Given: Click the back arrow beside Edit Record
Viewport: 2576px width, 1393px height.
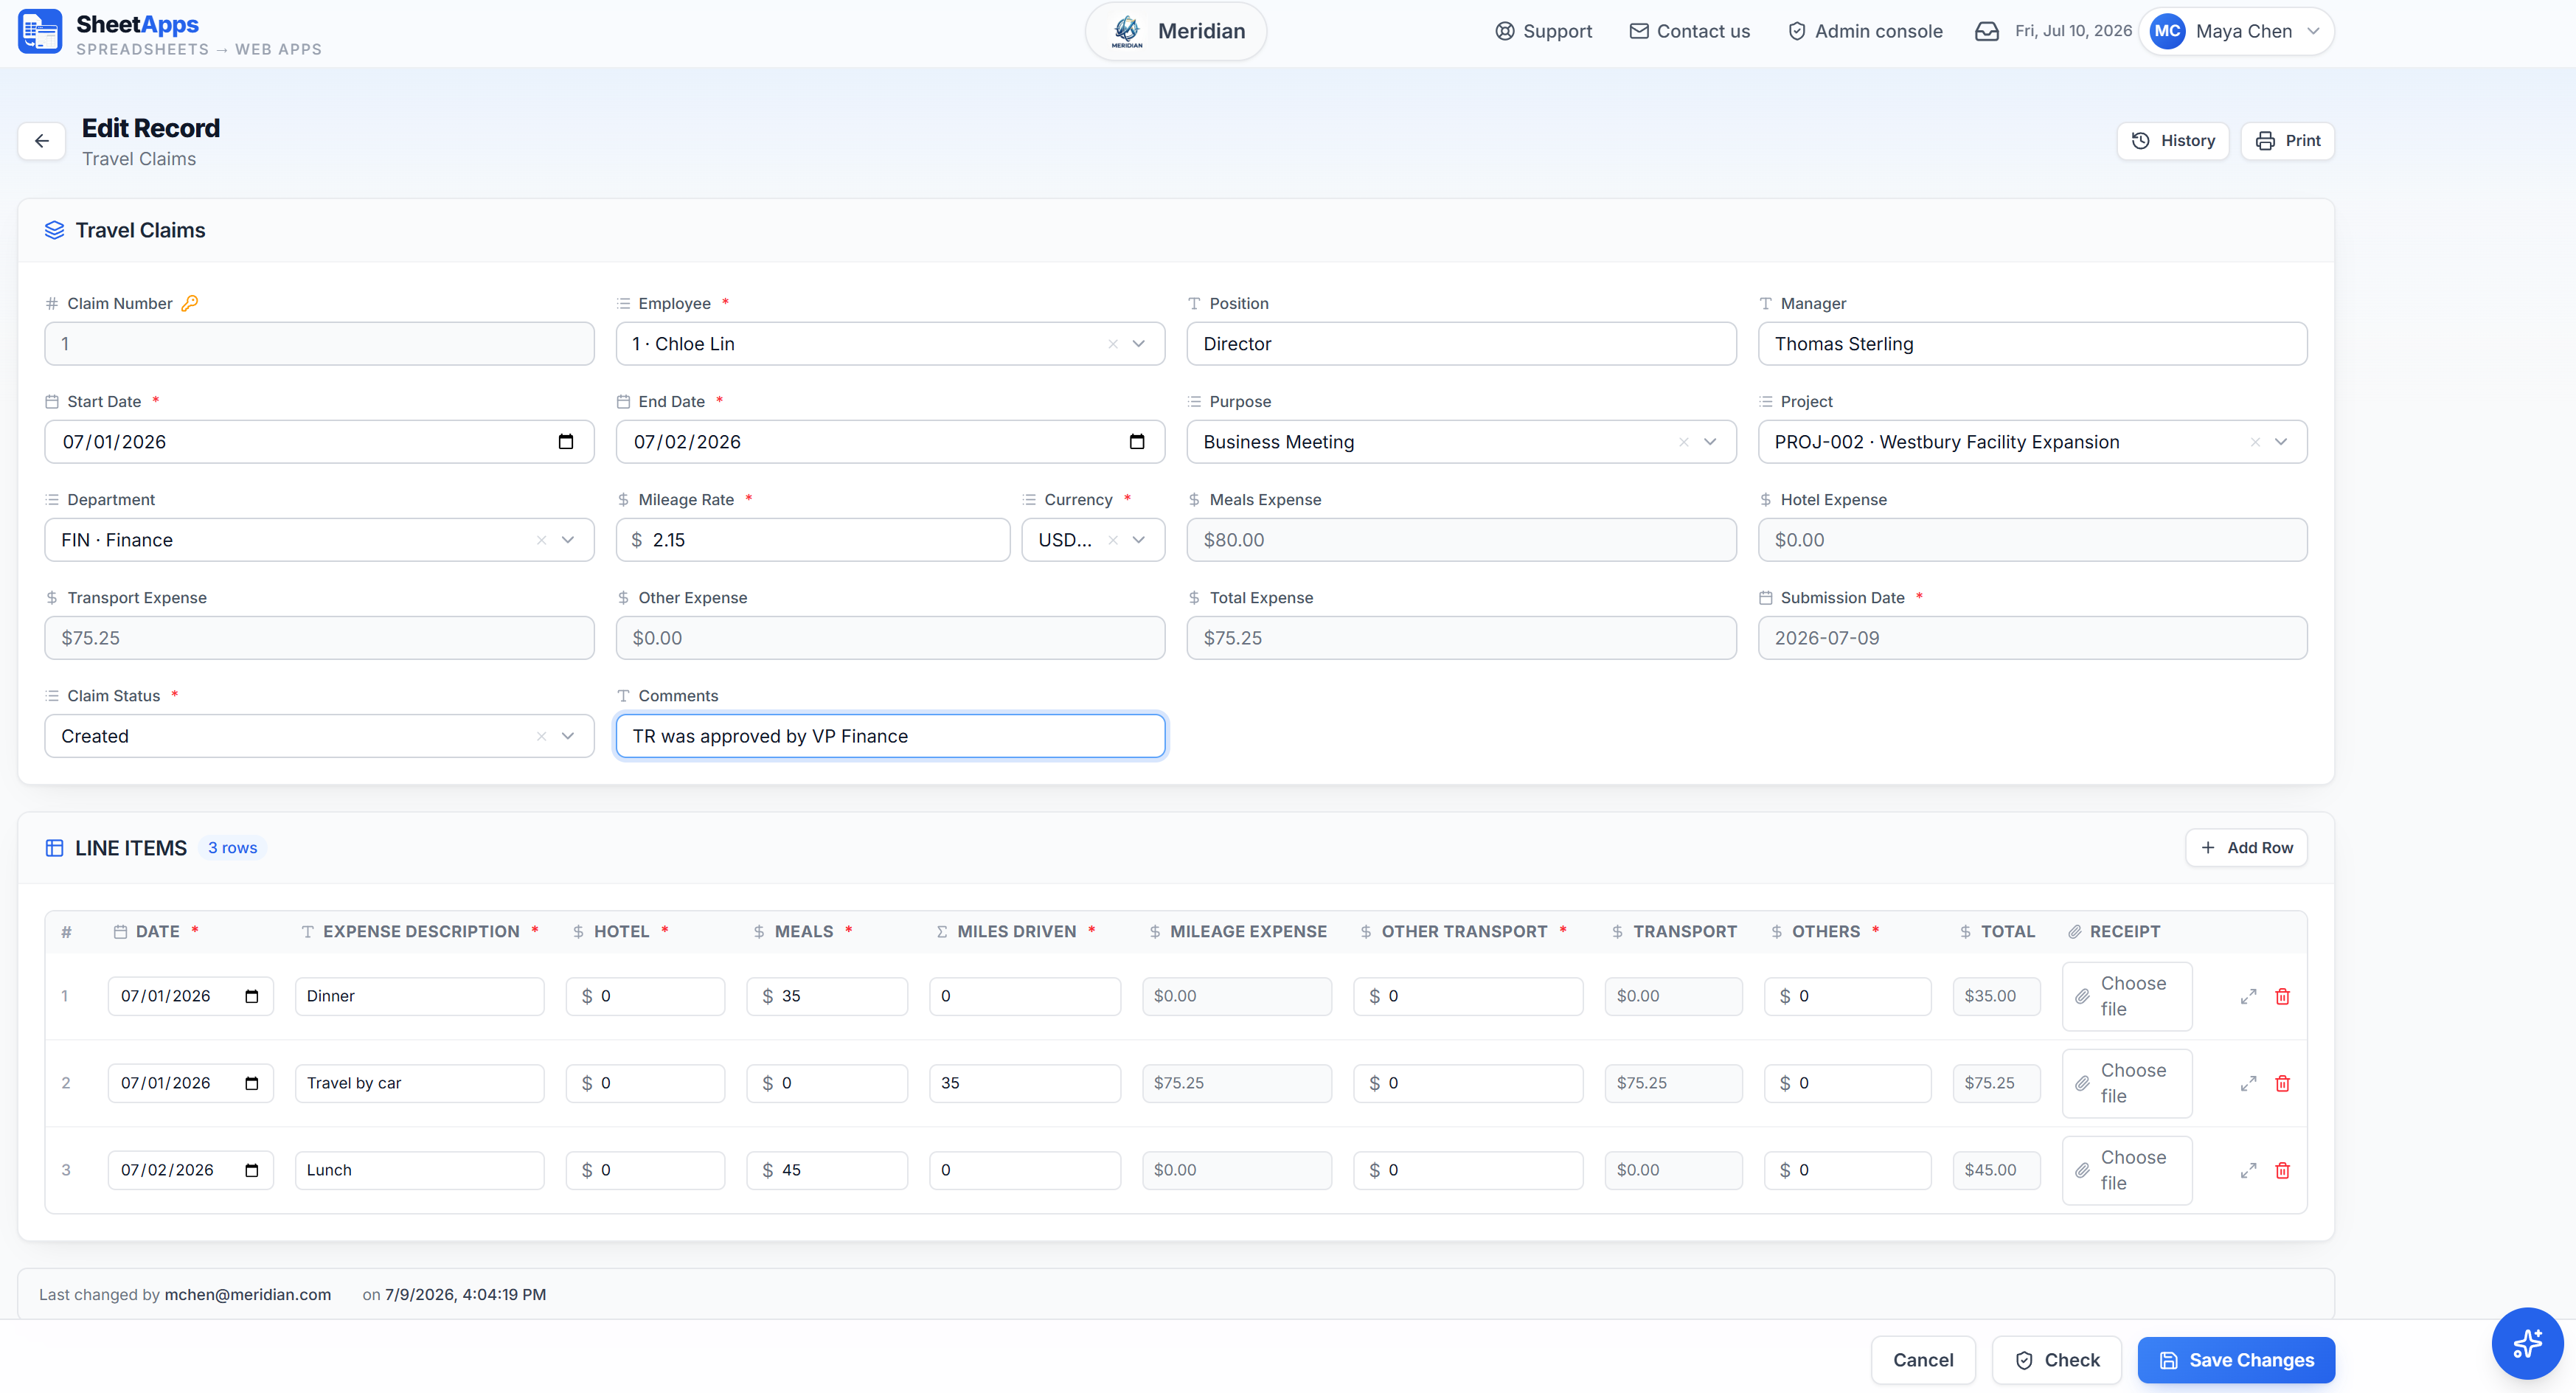Looking at the screenshot, I should coord(42,141).
